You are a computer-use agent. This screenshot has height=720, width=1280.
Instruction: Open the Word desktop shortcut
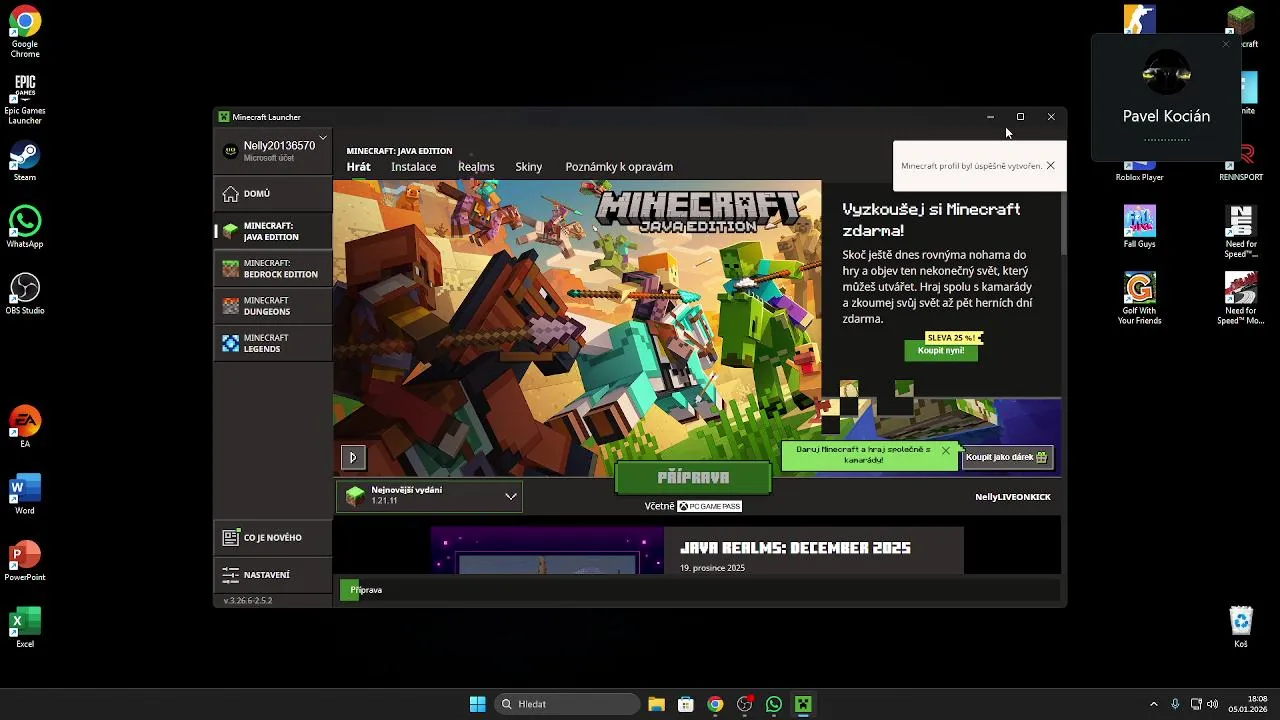[25, 495]
